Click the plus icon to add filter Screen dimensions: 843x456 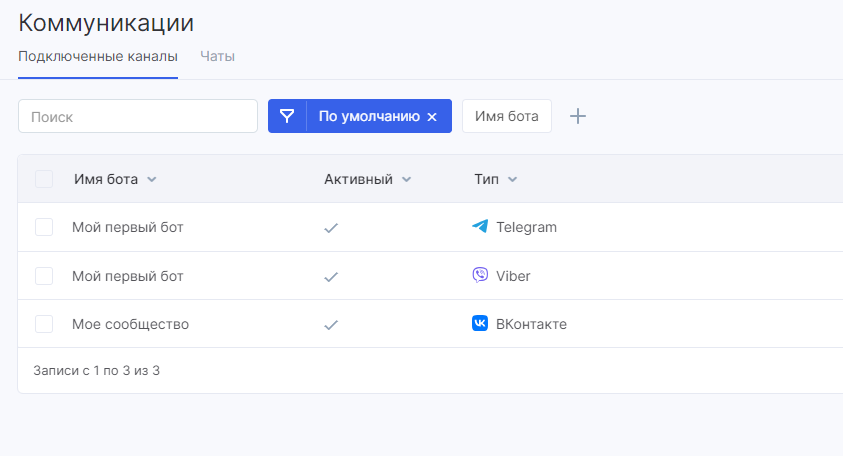click(578, 116)
